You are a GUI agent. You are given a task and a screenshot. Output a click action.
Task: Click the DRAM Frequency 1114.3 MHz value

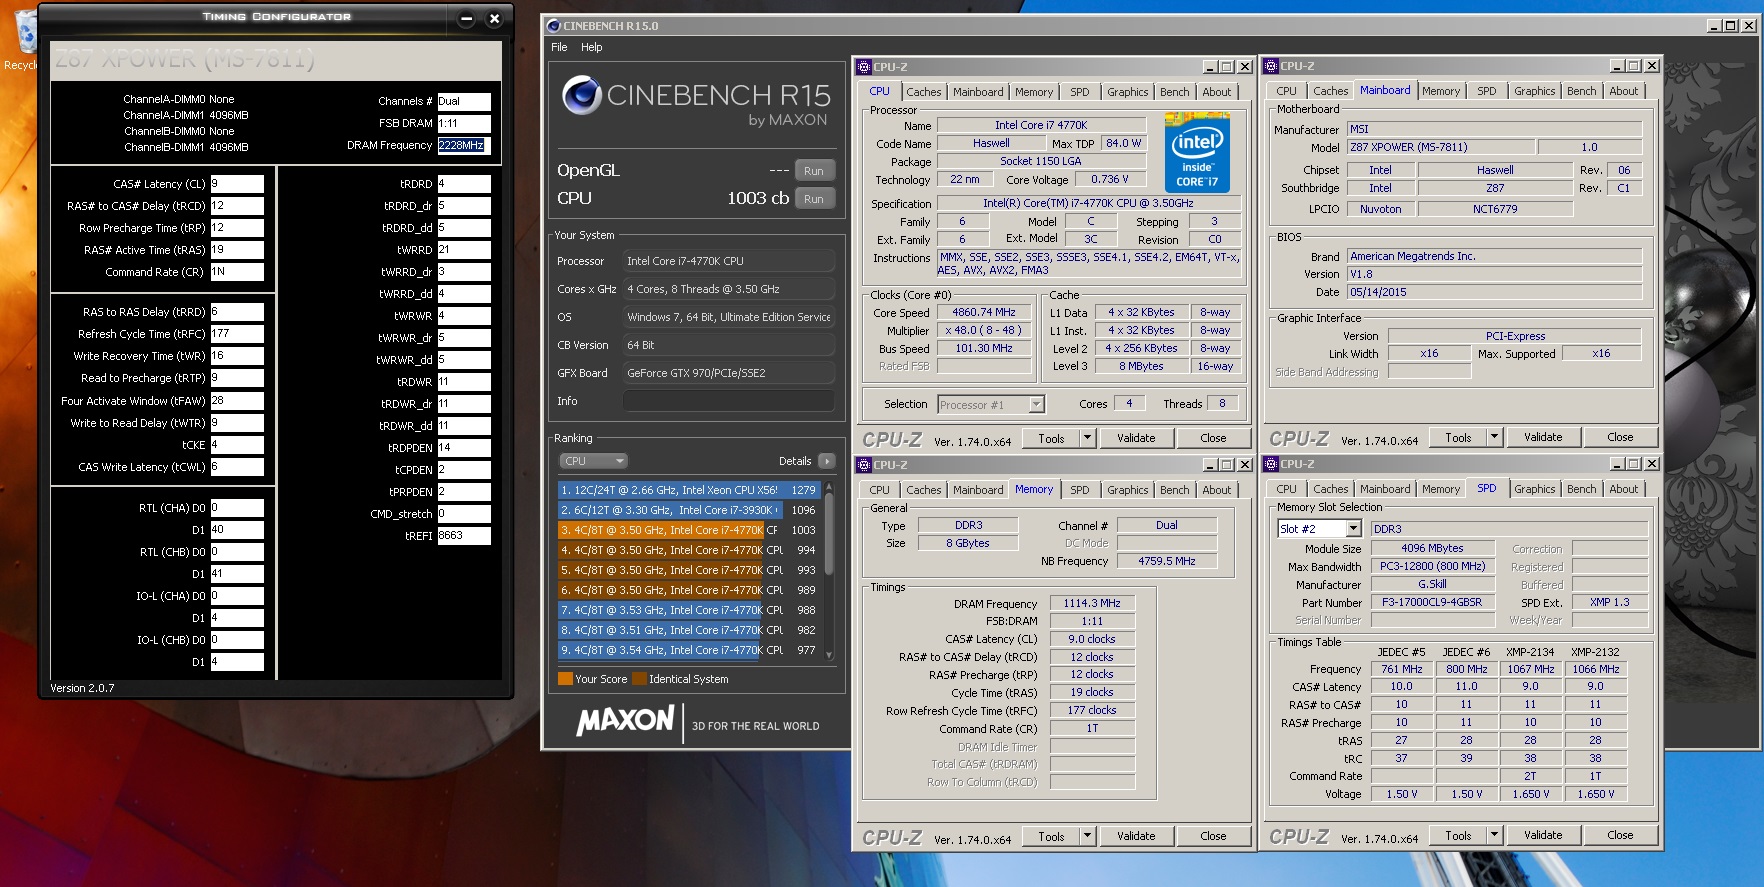click(x=1092, y=603)
